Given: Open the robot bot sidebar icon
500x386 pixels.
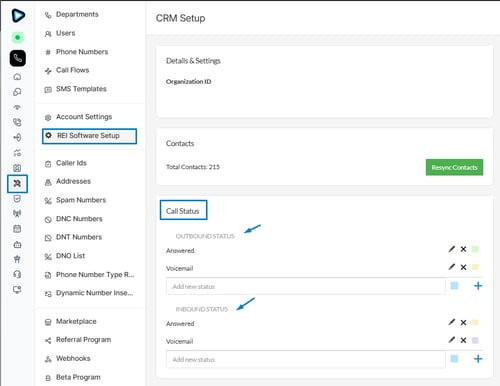Looking at the screenshot, I should click(17, 244).
